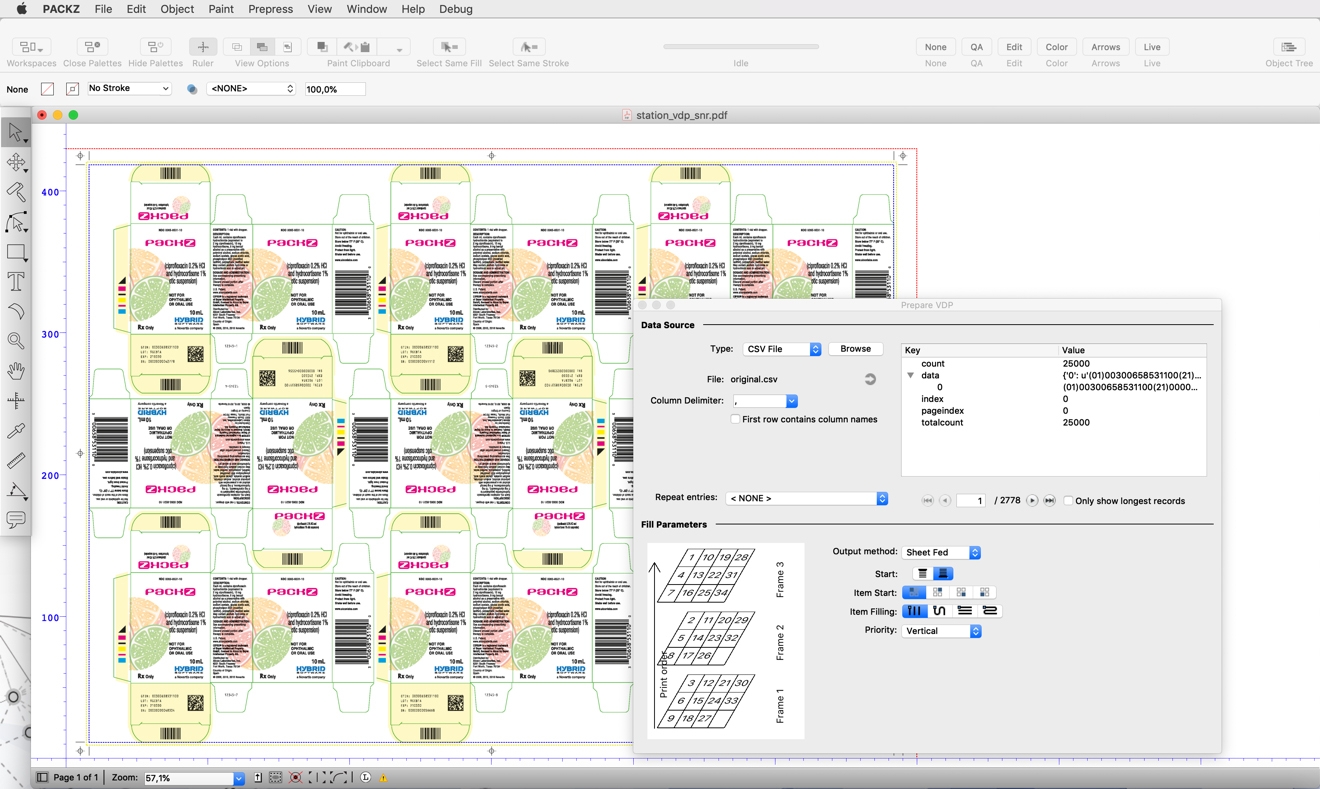The image size is (1320, 789).
Task: Click the stroke color swatch
Action: tap(72, 89)
